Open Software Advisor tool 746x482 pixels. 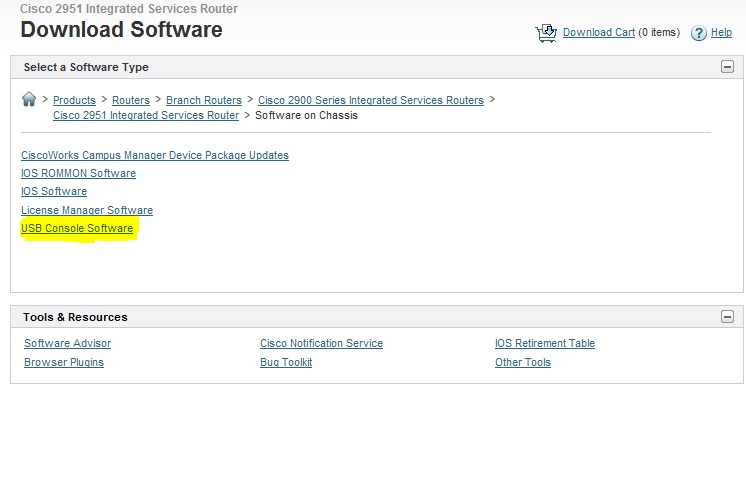(x=68, y=344)
